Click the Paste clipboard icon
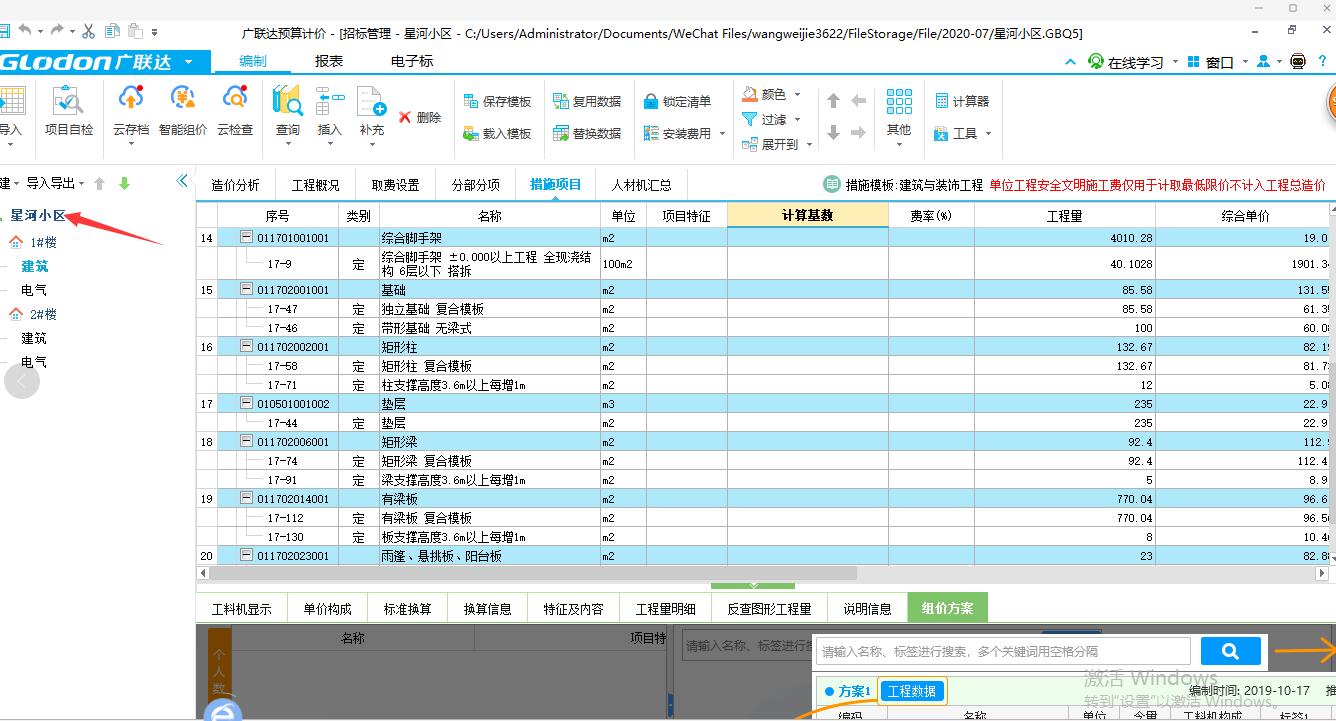The width and height of the screenshot is (1336, 721). [x=136, y=32]
